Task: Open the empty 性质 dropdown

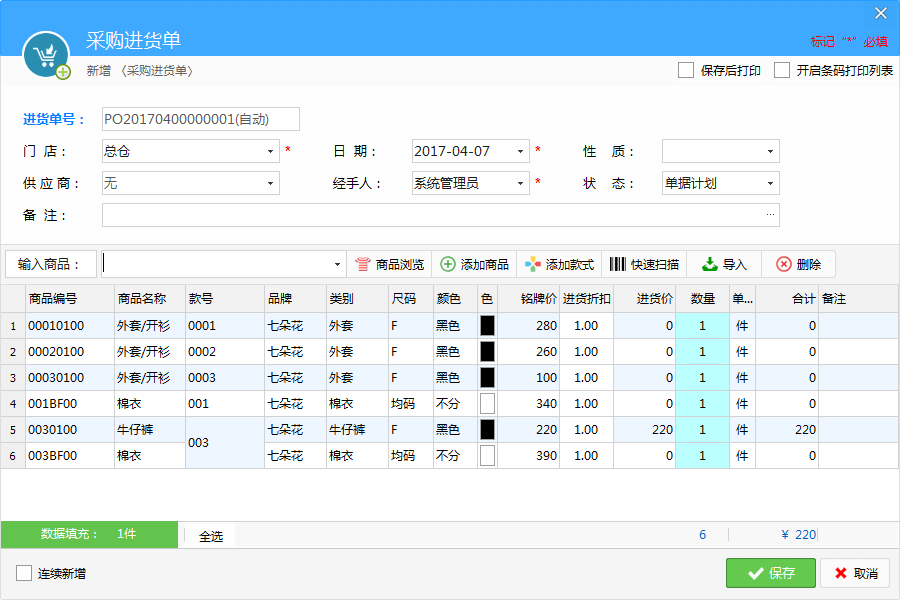Action: point(770,152)
